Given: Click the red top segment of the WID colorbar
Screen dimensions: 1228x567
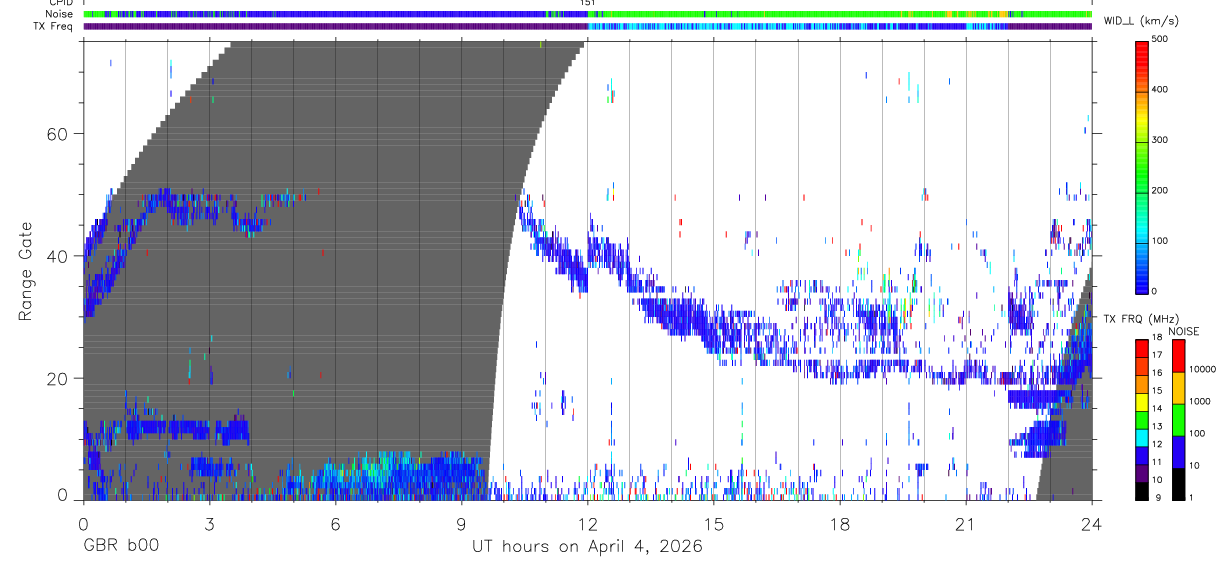Looking at the screenshot, I should [1142, 53].
